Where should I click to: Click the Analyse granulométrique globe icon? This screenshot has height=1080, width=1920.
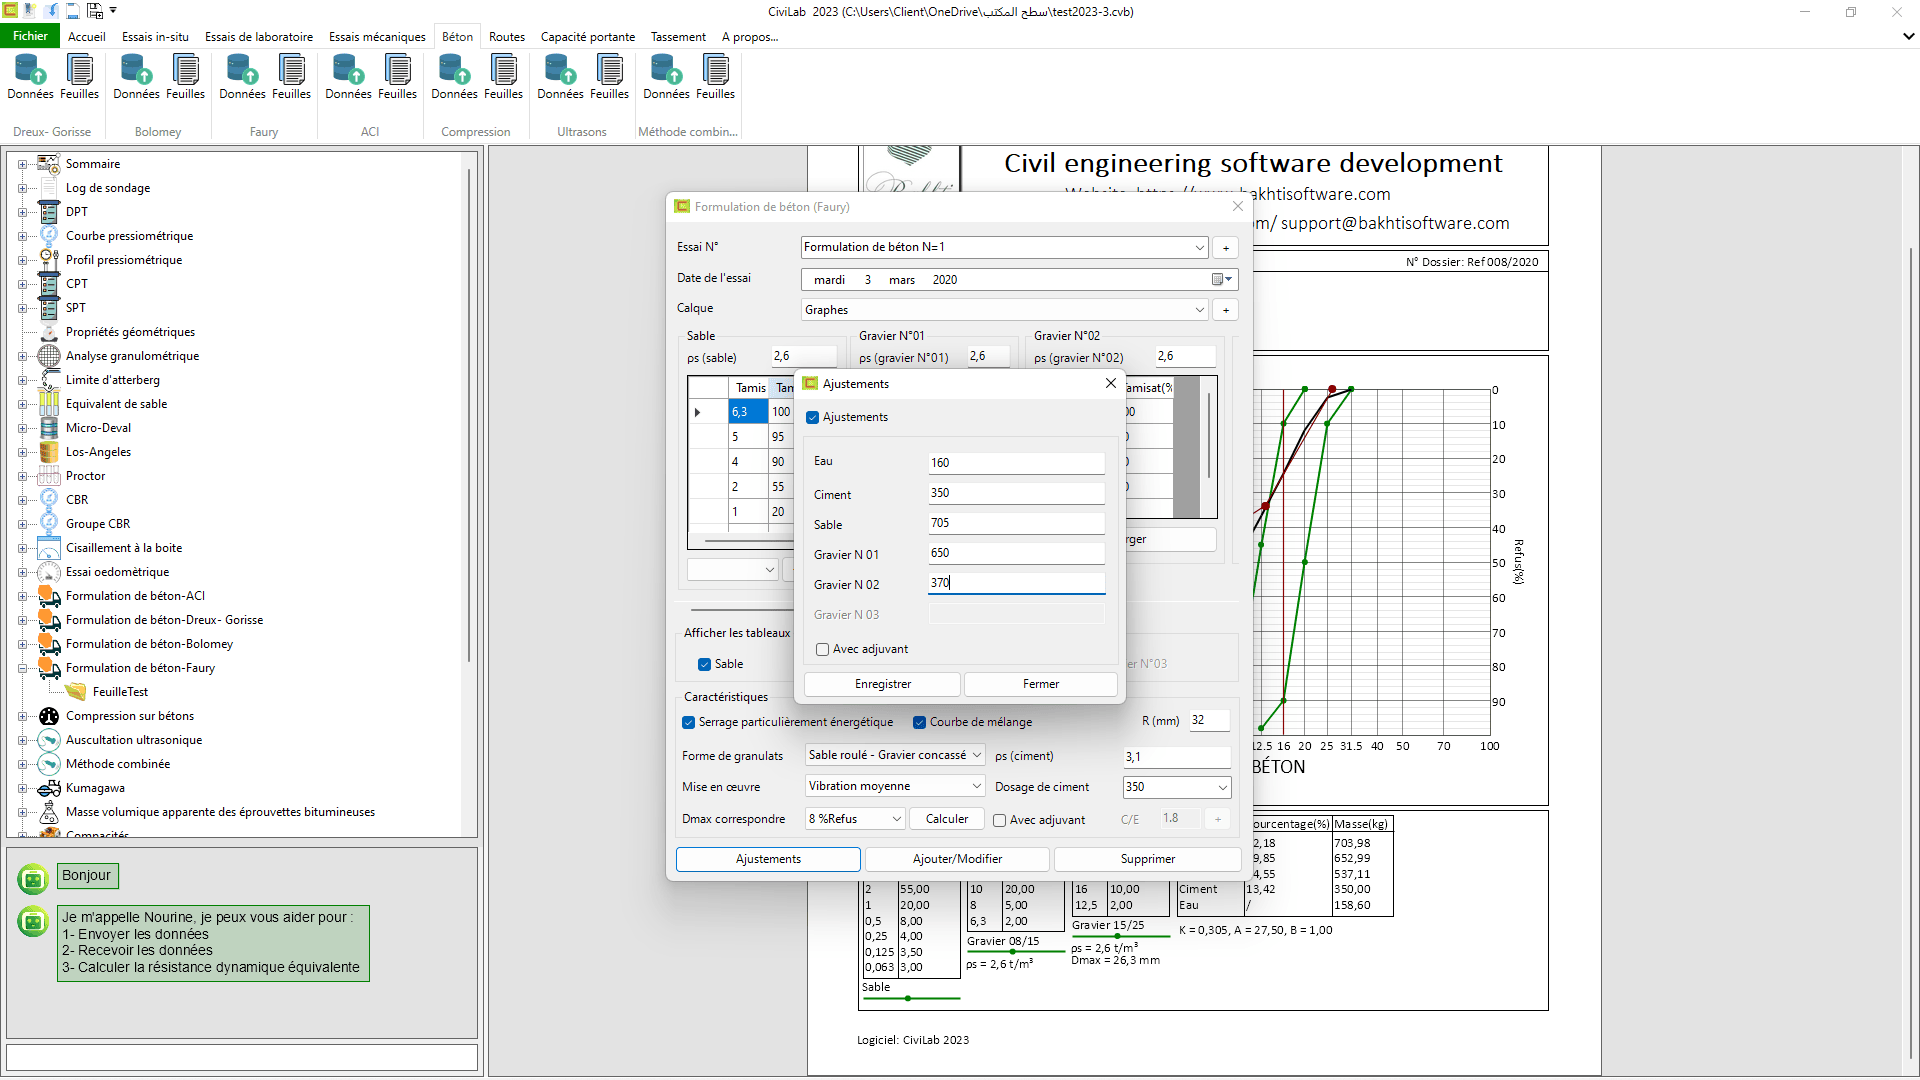[49, 356]
